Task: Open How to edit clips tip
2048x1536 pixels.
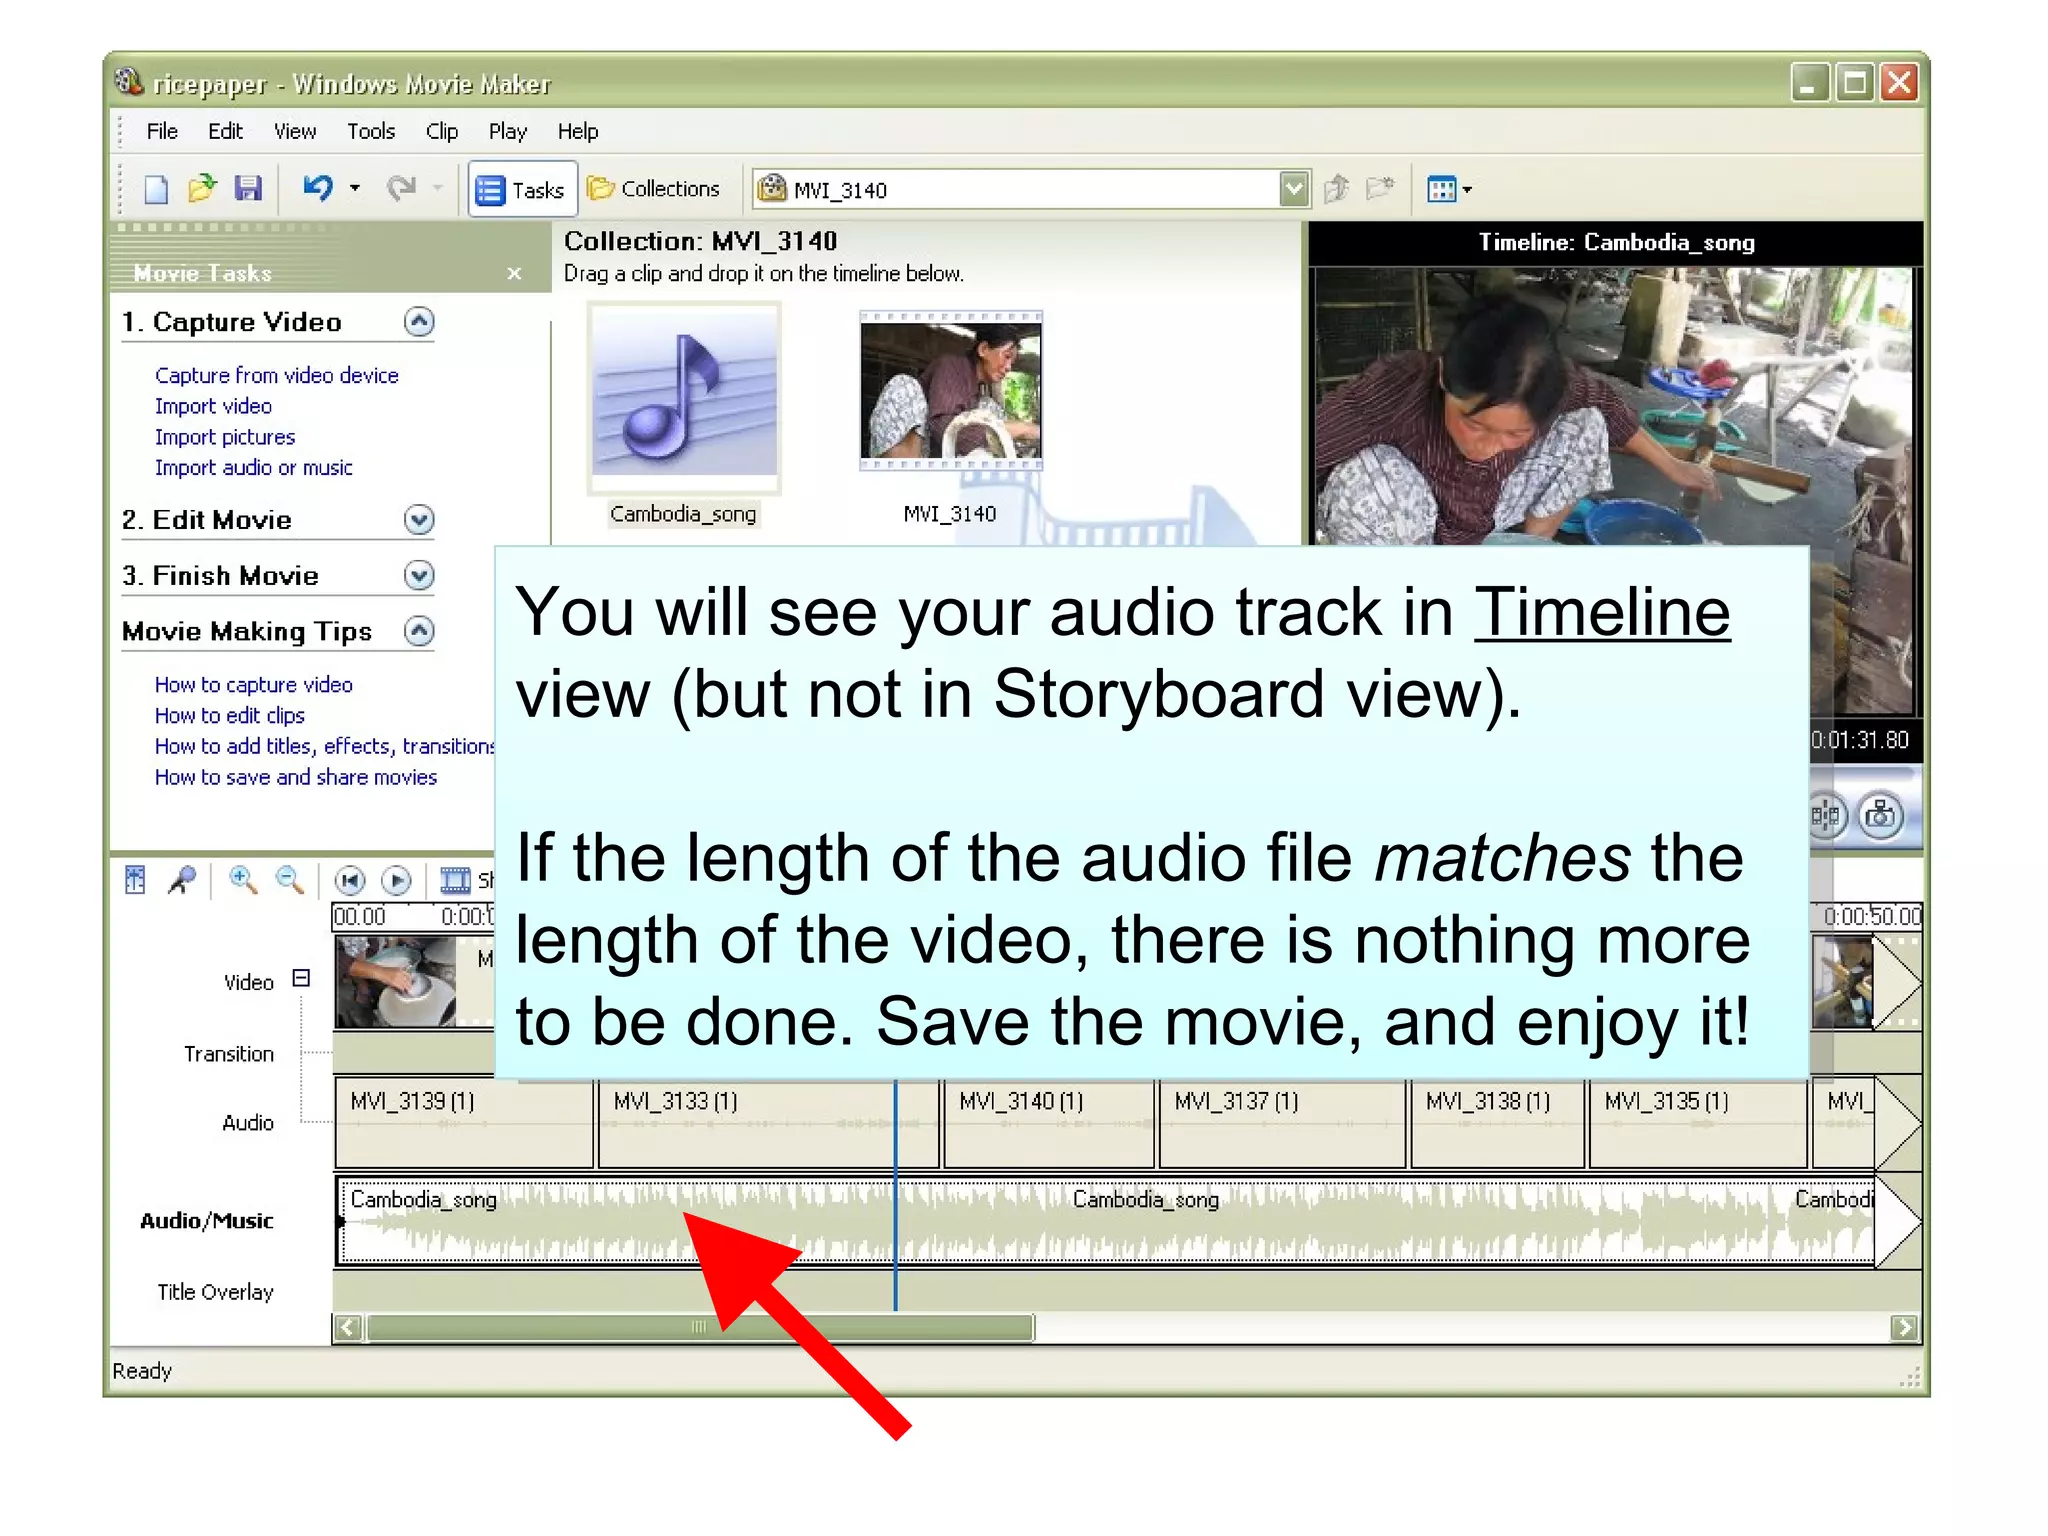Action: point(230,715)
